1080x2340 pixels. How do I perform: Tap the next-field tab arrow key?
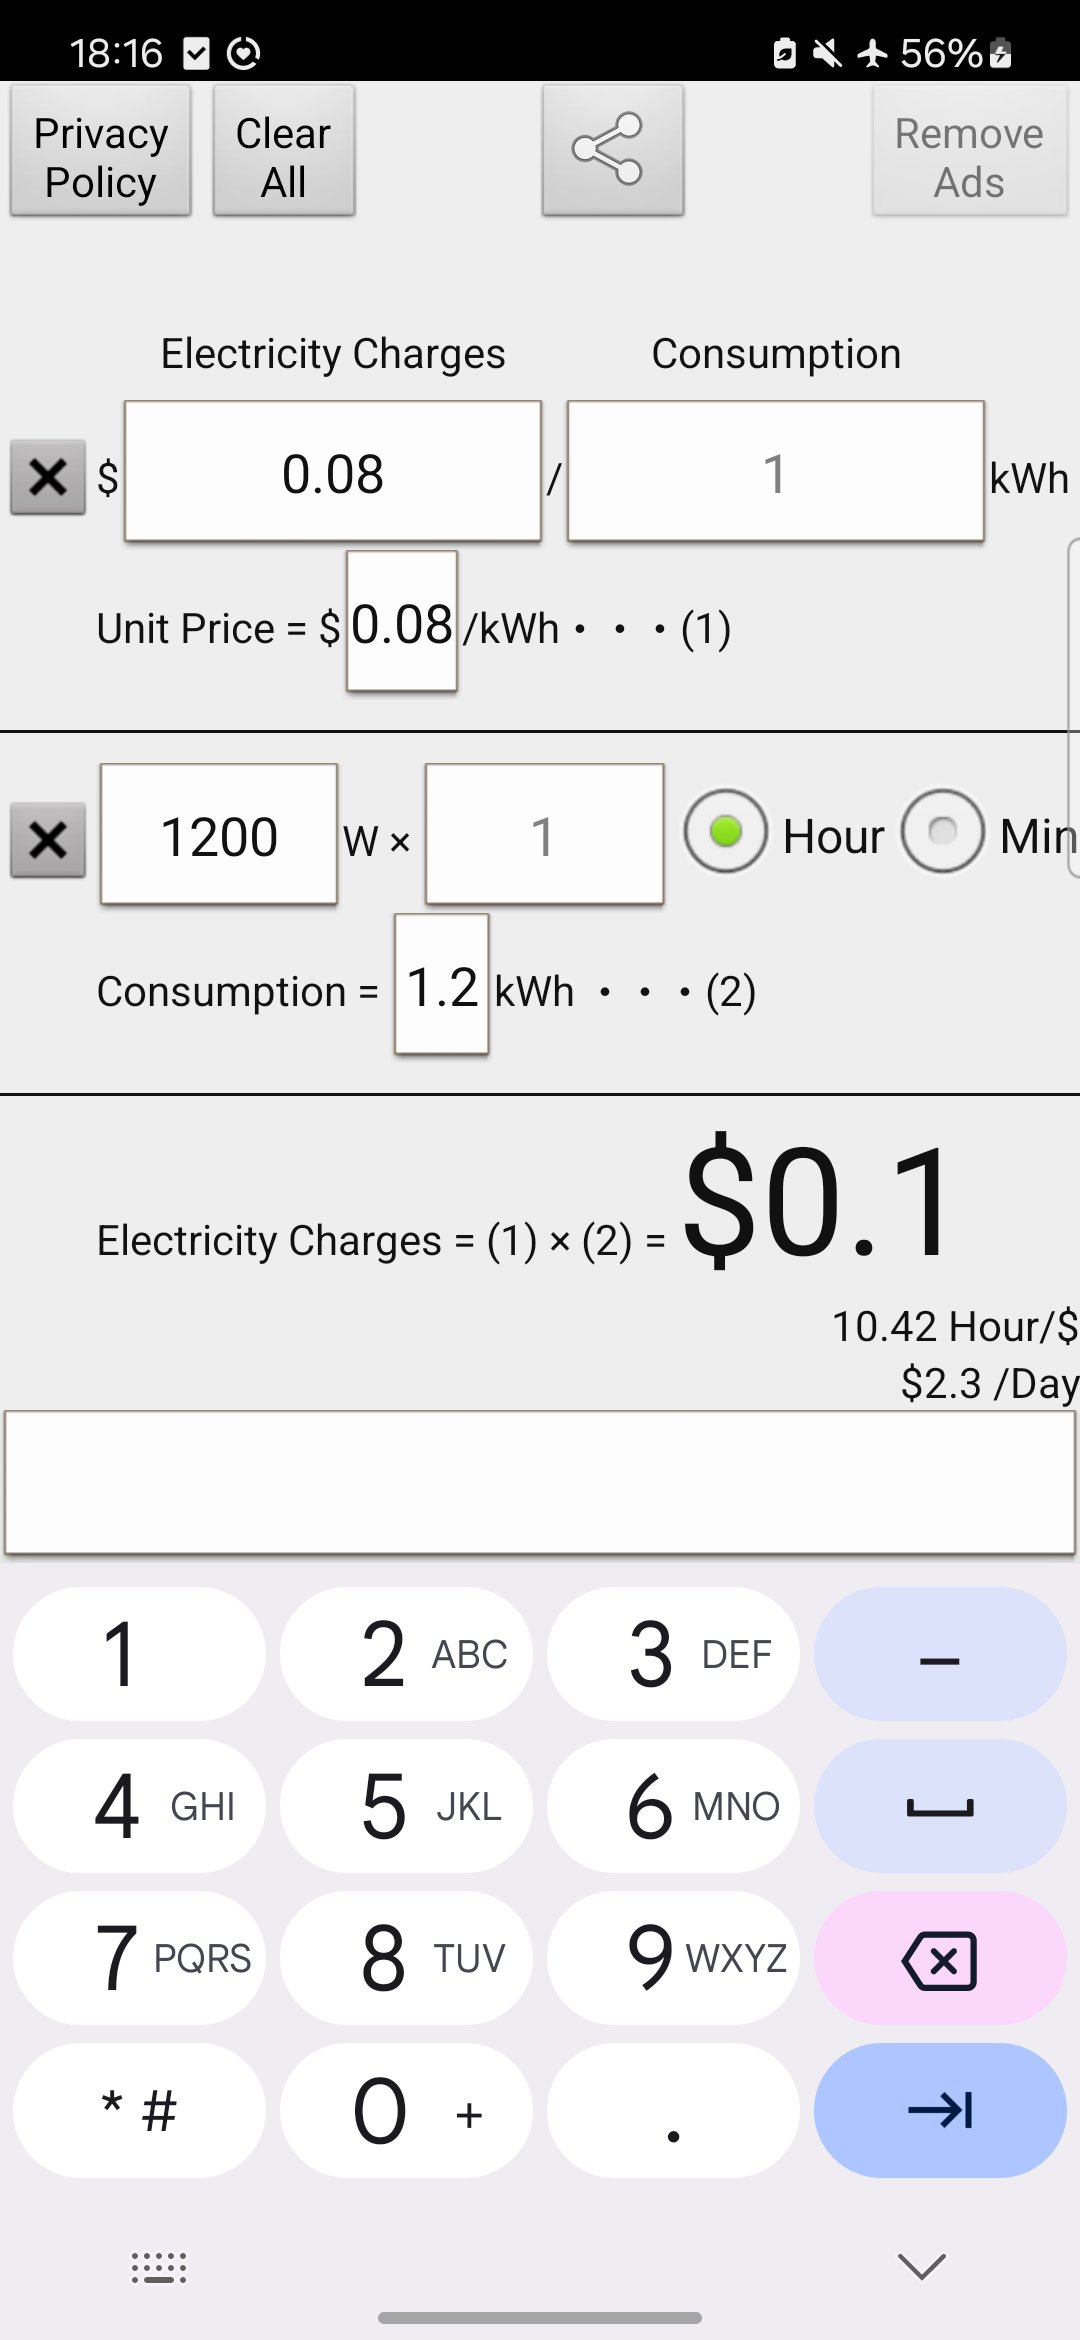(x=939, y=2110)
